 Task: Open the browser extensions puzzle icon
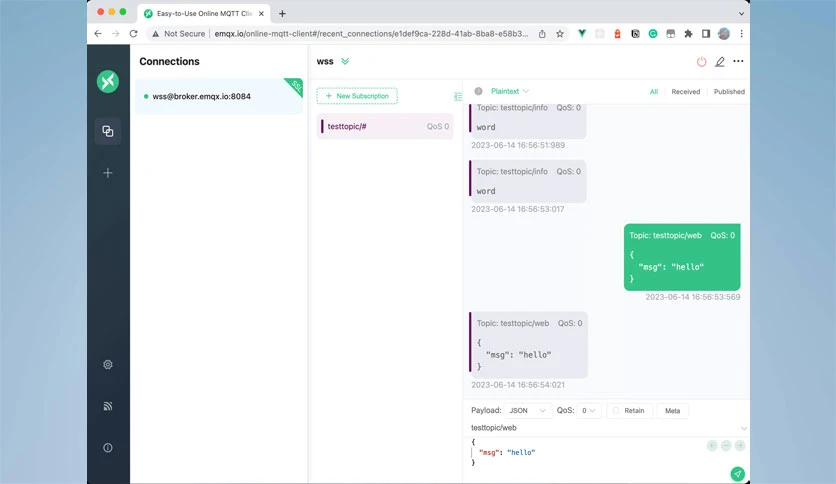click(688, 34)
